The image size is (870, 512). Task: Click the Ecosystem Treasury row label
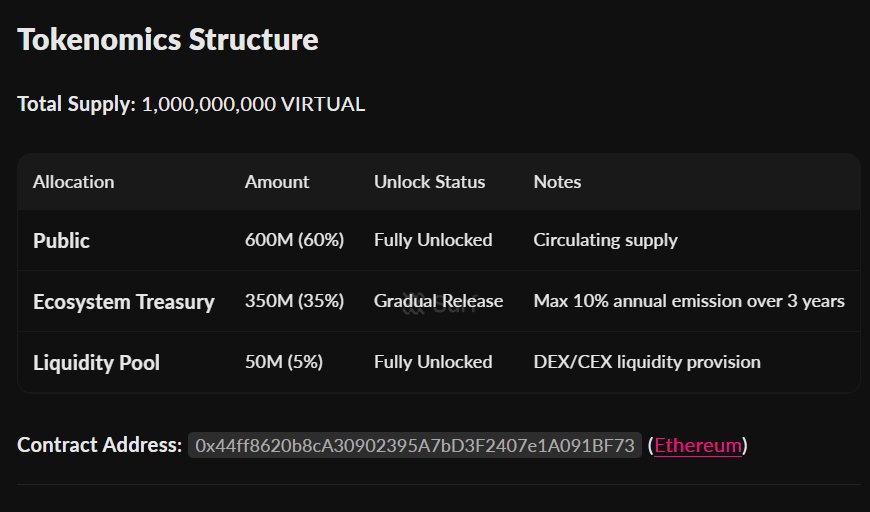124,302
